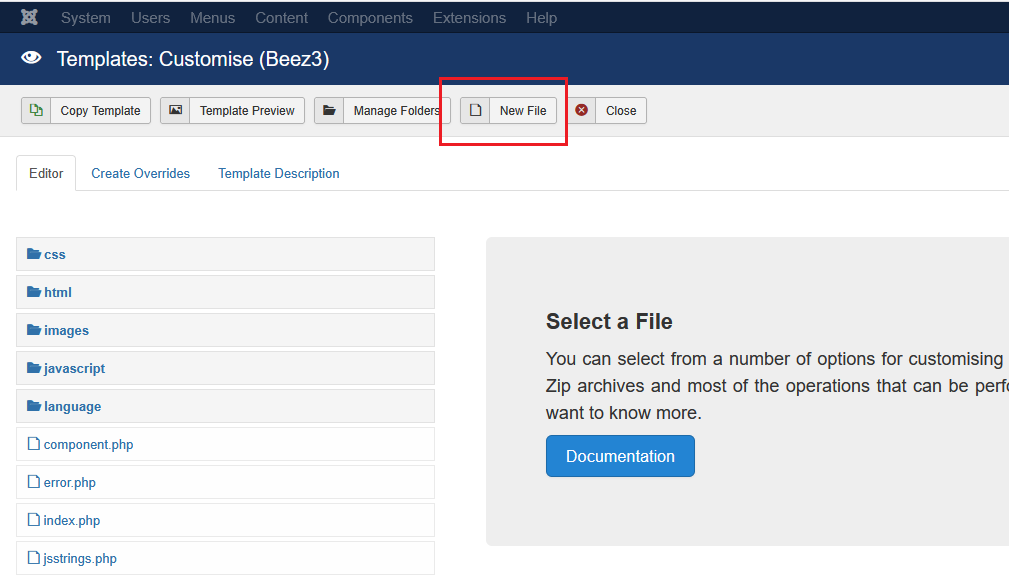Viewport: 1009px width, 579px height.
Task: Open the Extensions menu
Action: [x=469, y=18]
